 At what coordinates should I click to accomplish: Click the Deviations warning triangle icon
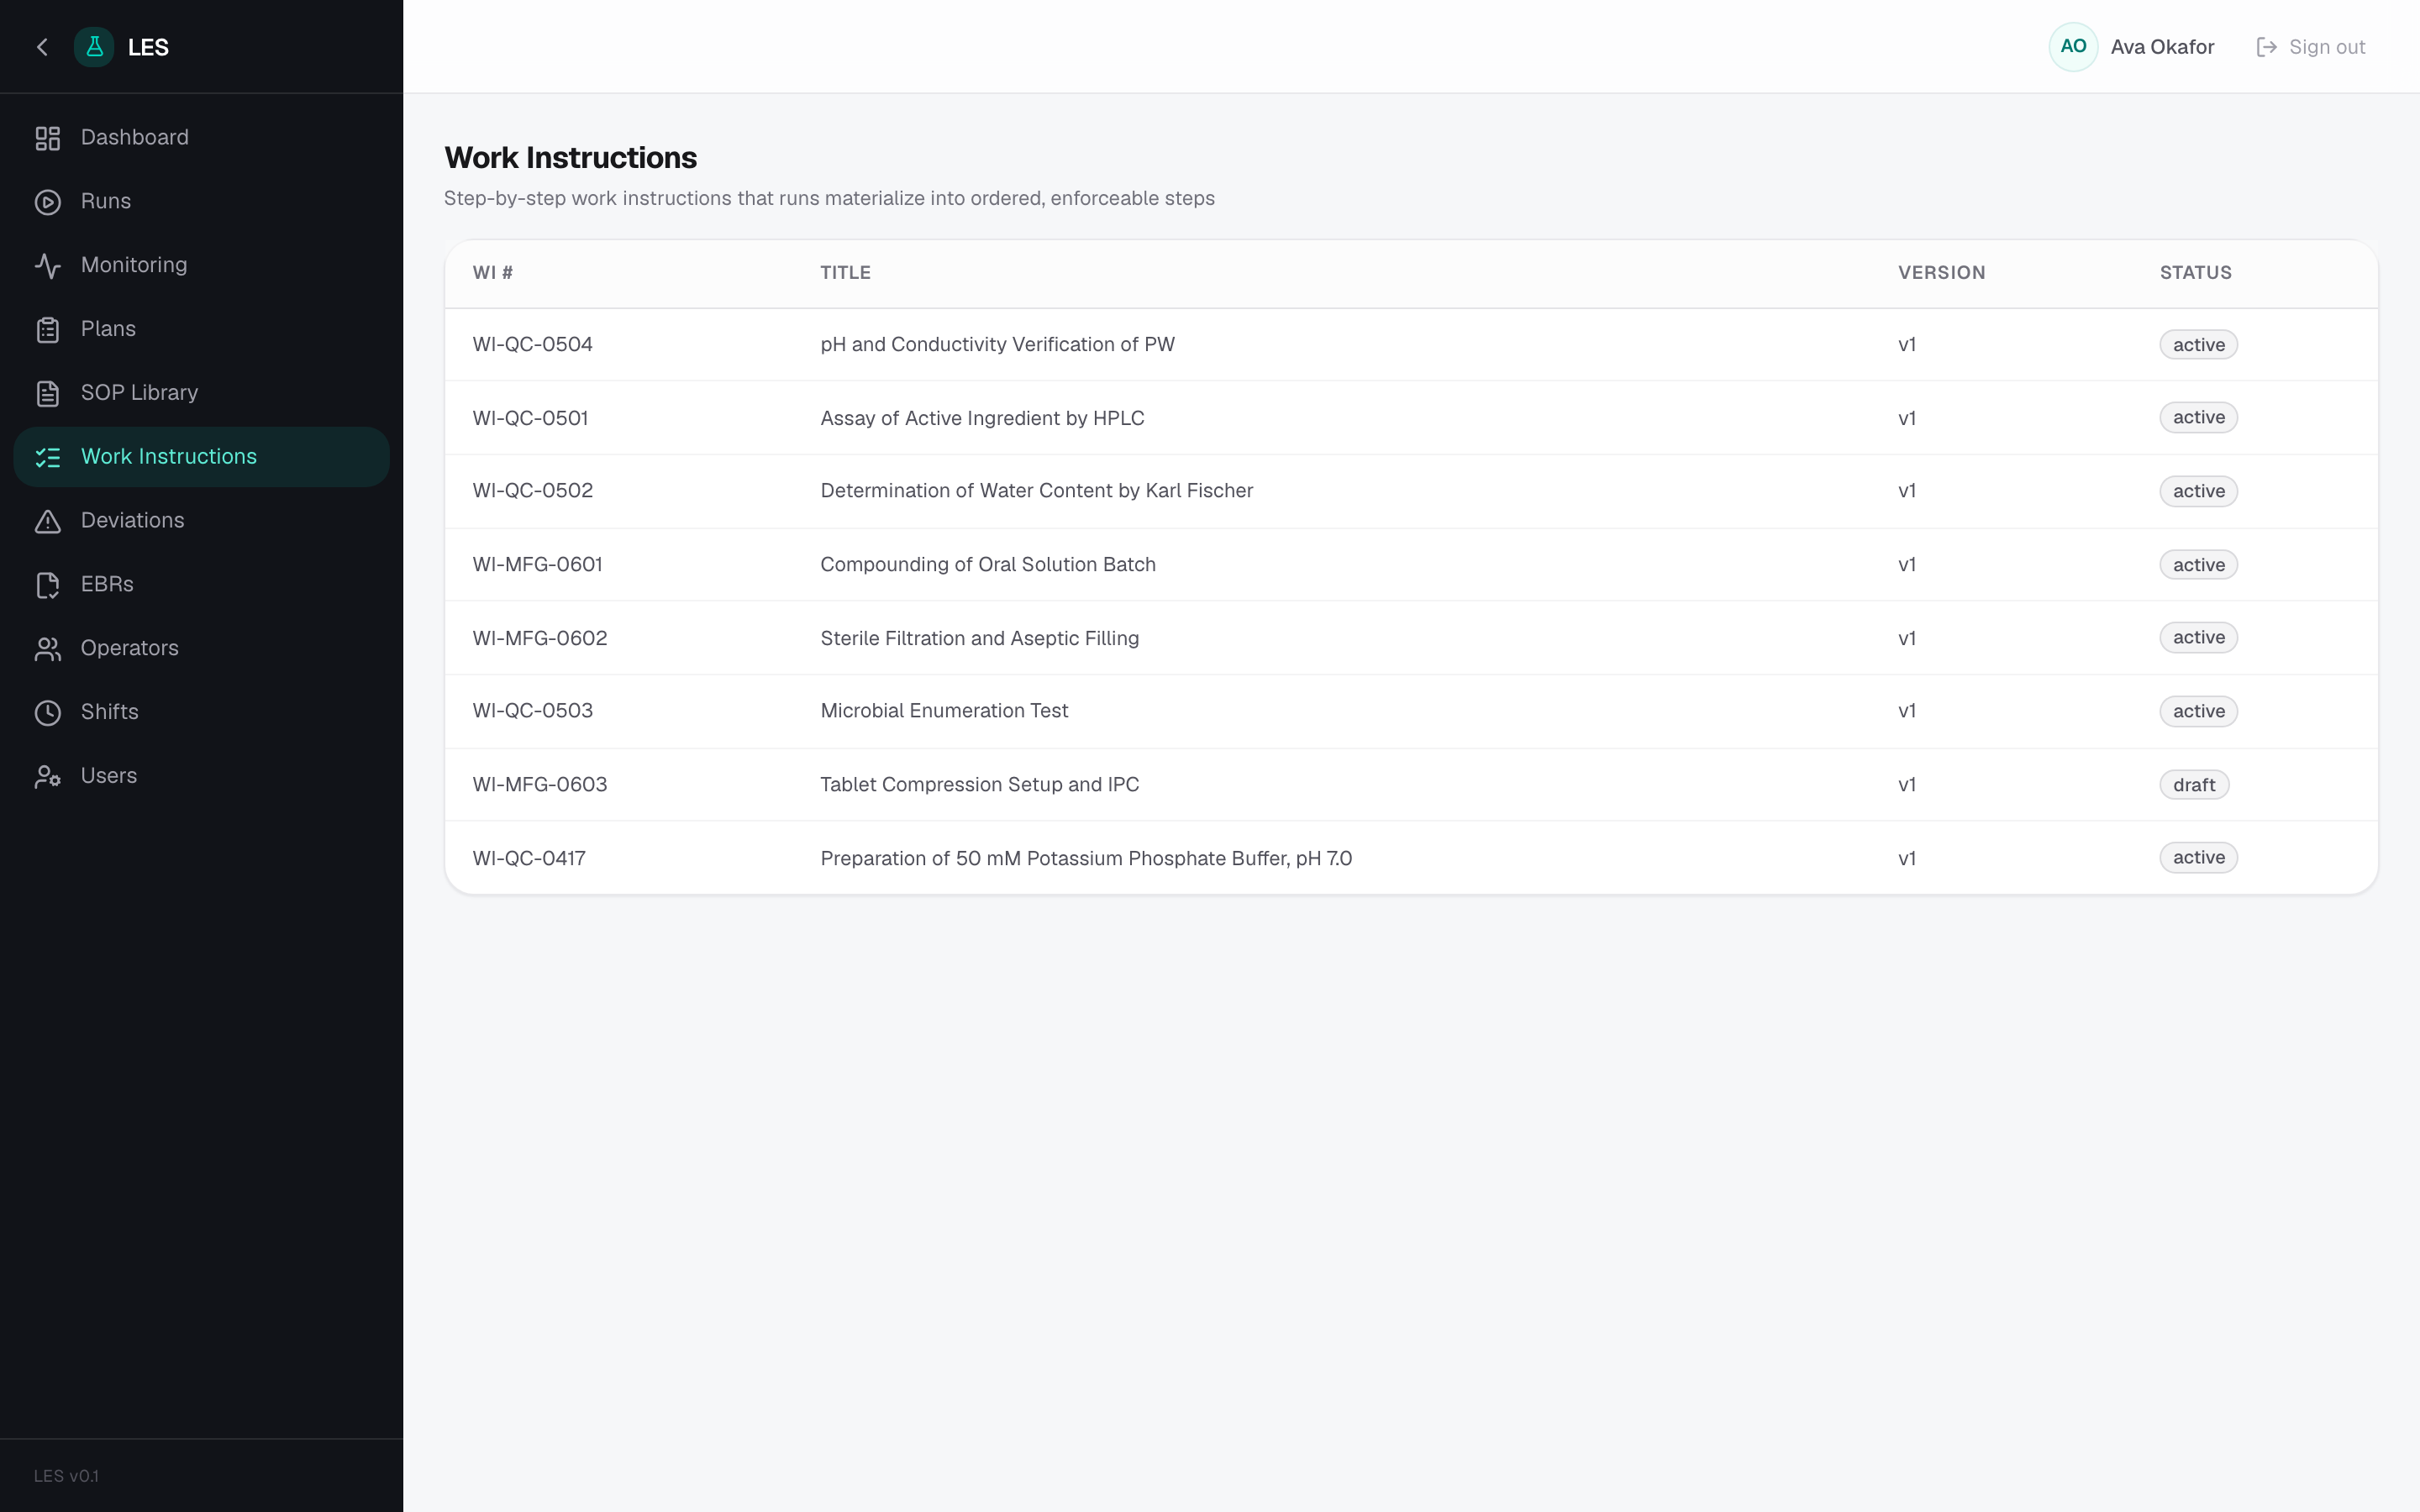pyautogui.click(x=47, y=521)
